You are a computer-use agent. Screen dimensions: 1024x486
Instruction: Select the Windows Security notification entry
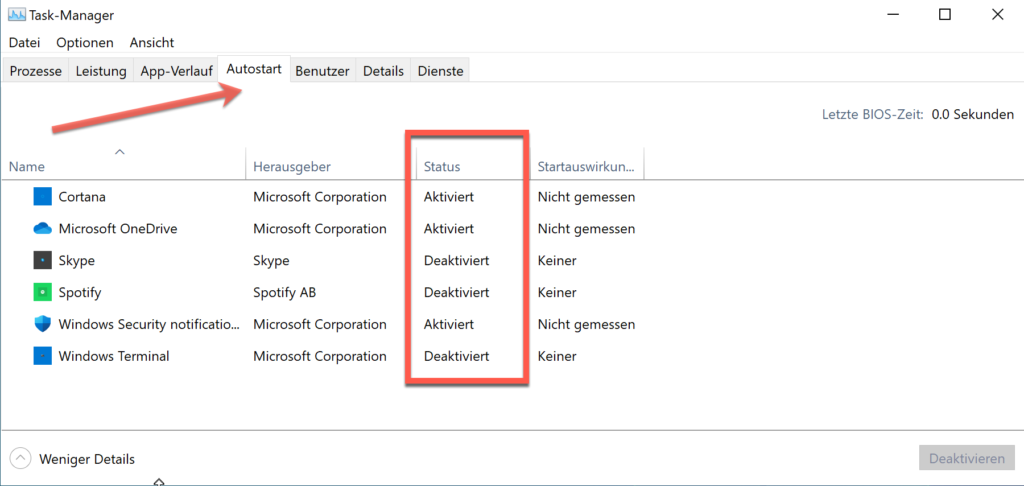[x=149, y=324]
